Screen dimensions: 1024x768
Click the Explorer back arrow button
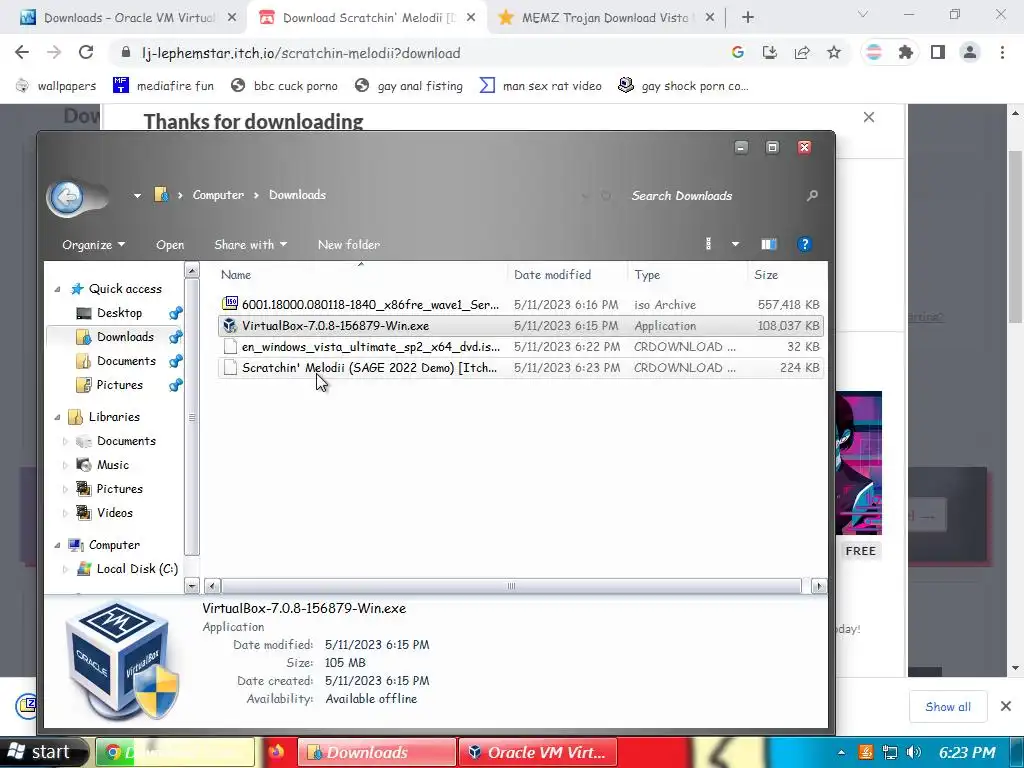67,197
